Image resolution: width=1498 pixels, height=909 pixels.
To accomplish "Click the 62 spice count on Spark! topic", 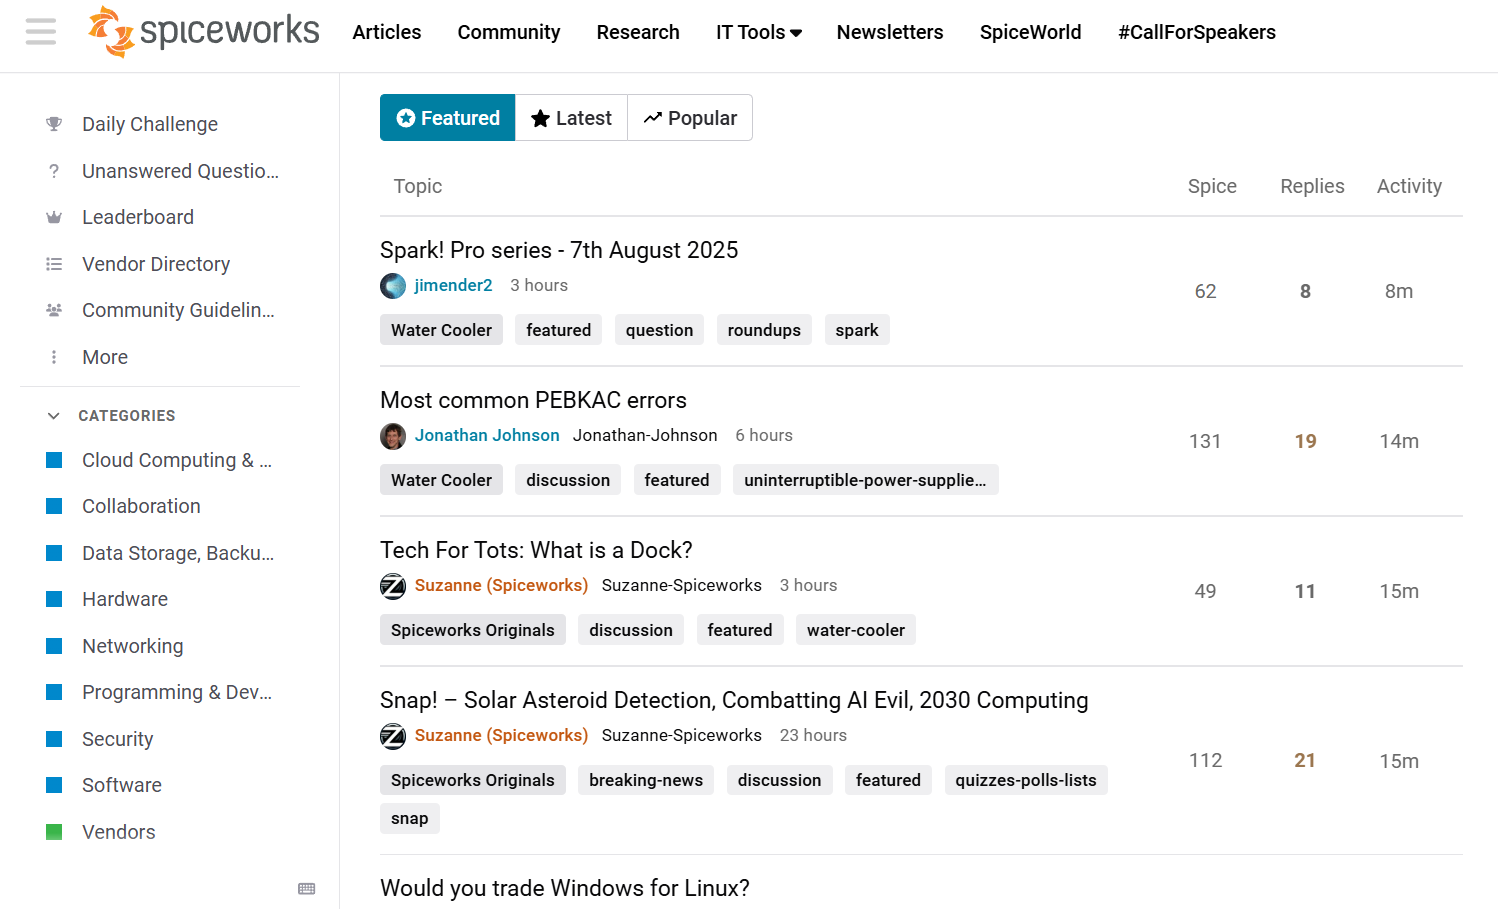I will 1206,291.
